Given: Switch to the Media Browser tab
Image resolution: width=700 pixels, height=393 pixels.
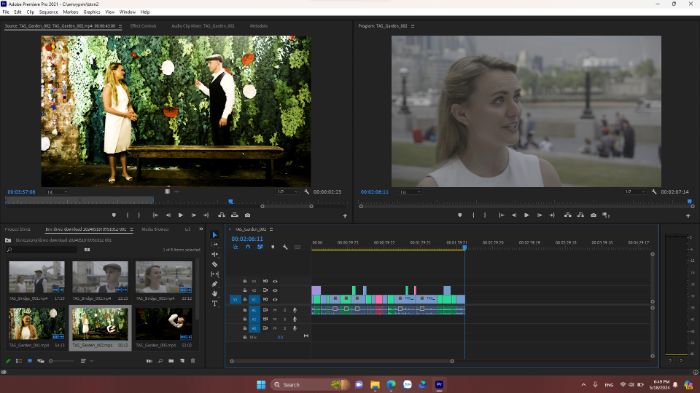Looking at the screenshot, I should [x=155, y=230].
